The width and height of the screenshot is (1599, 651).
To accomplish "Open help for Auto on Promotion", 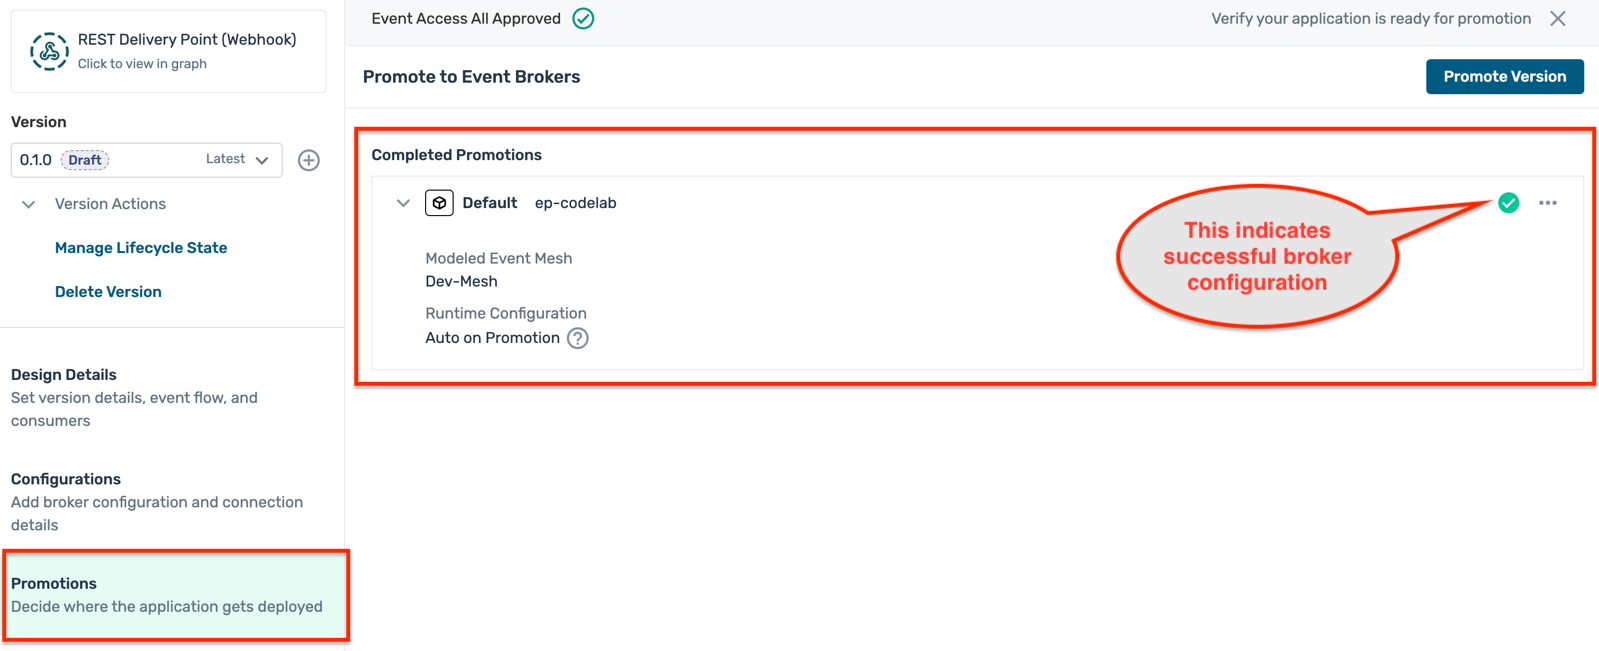I will point(577,338).
